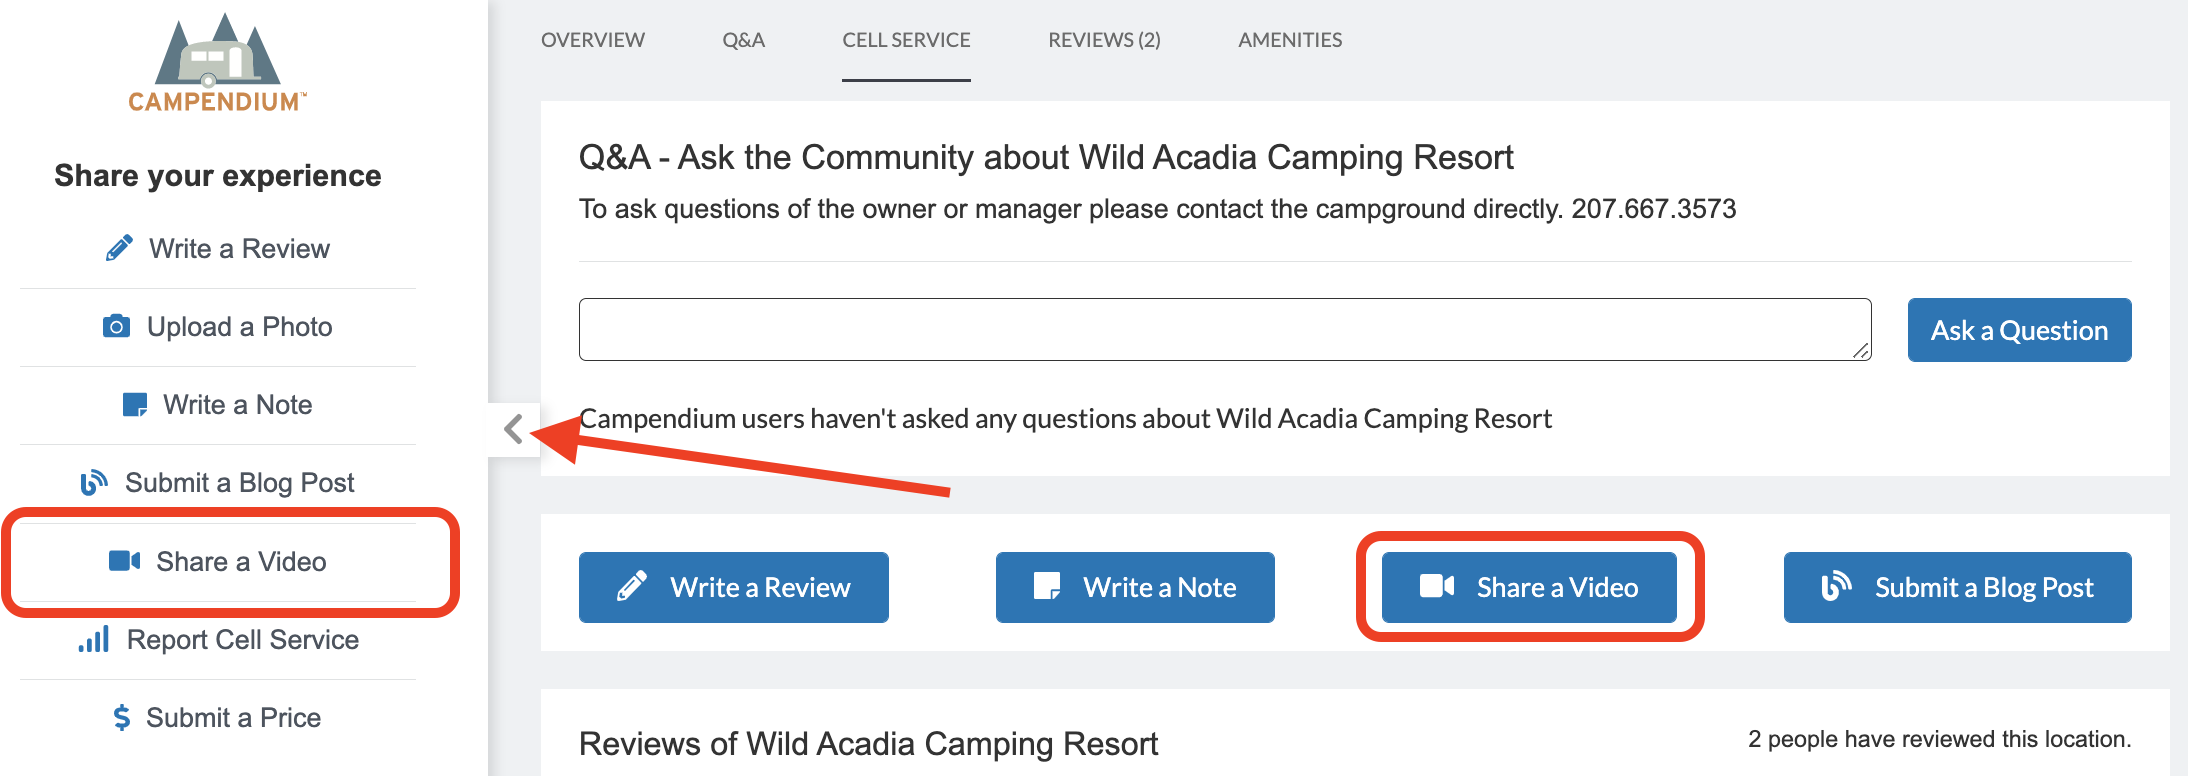Click the video camera icon beside Share a Video in sidebar
Image resolution: width=2188 pixels, height=776 pixels.
(x=124, y=560)
